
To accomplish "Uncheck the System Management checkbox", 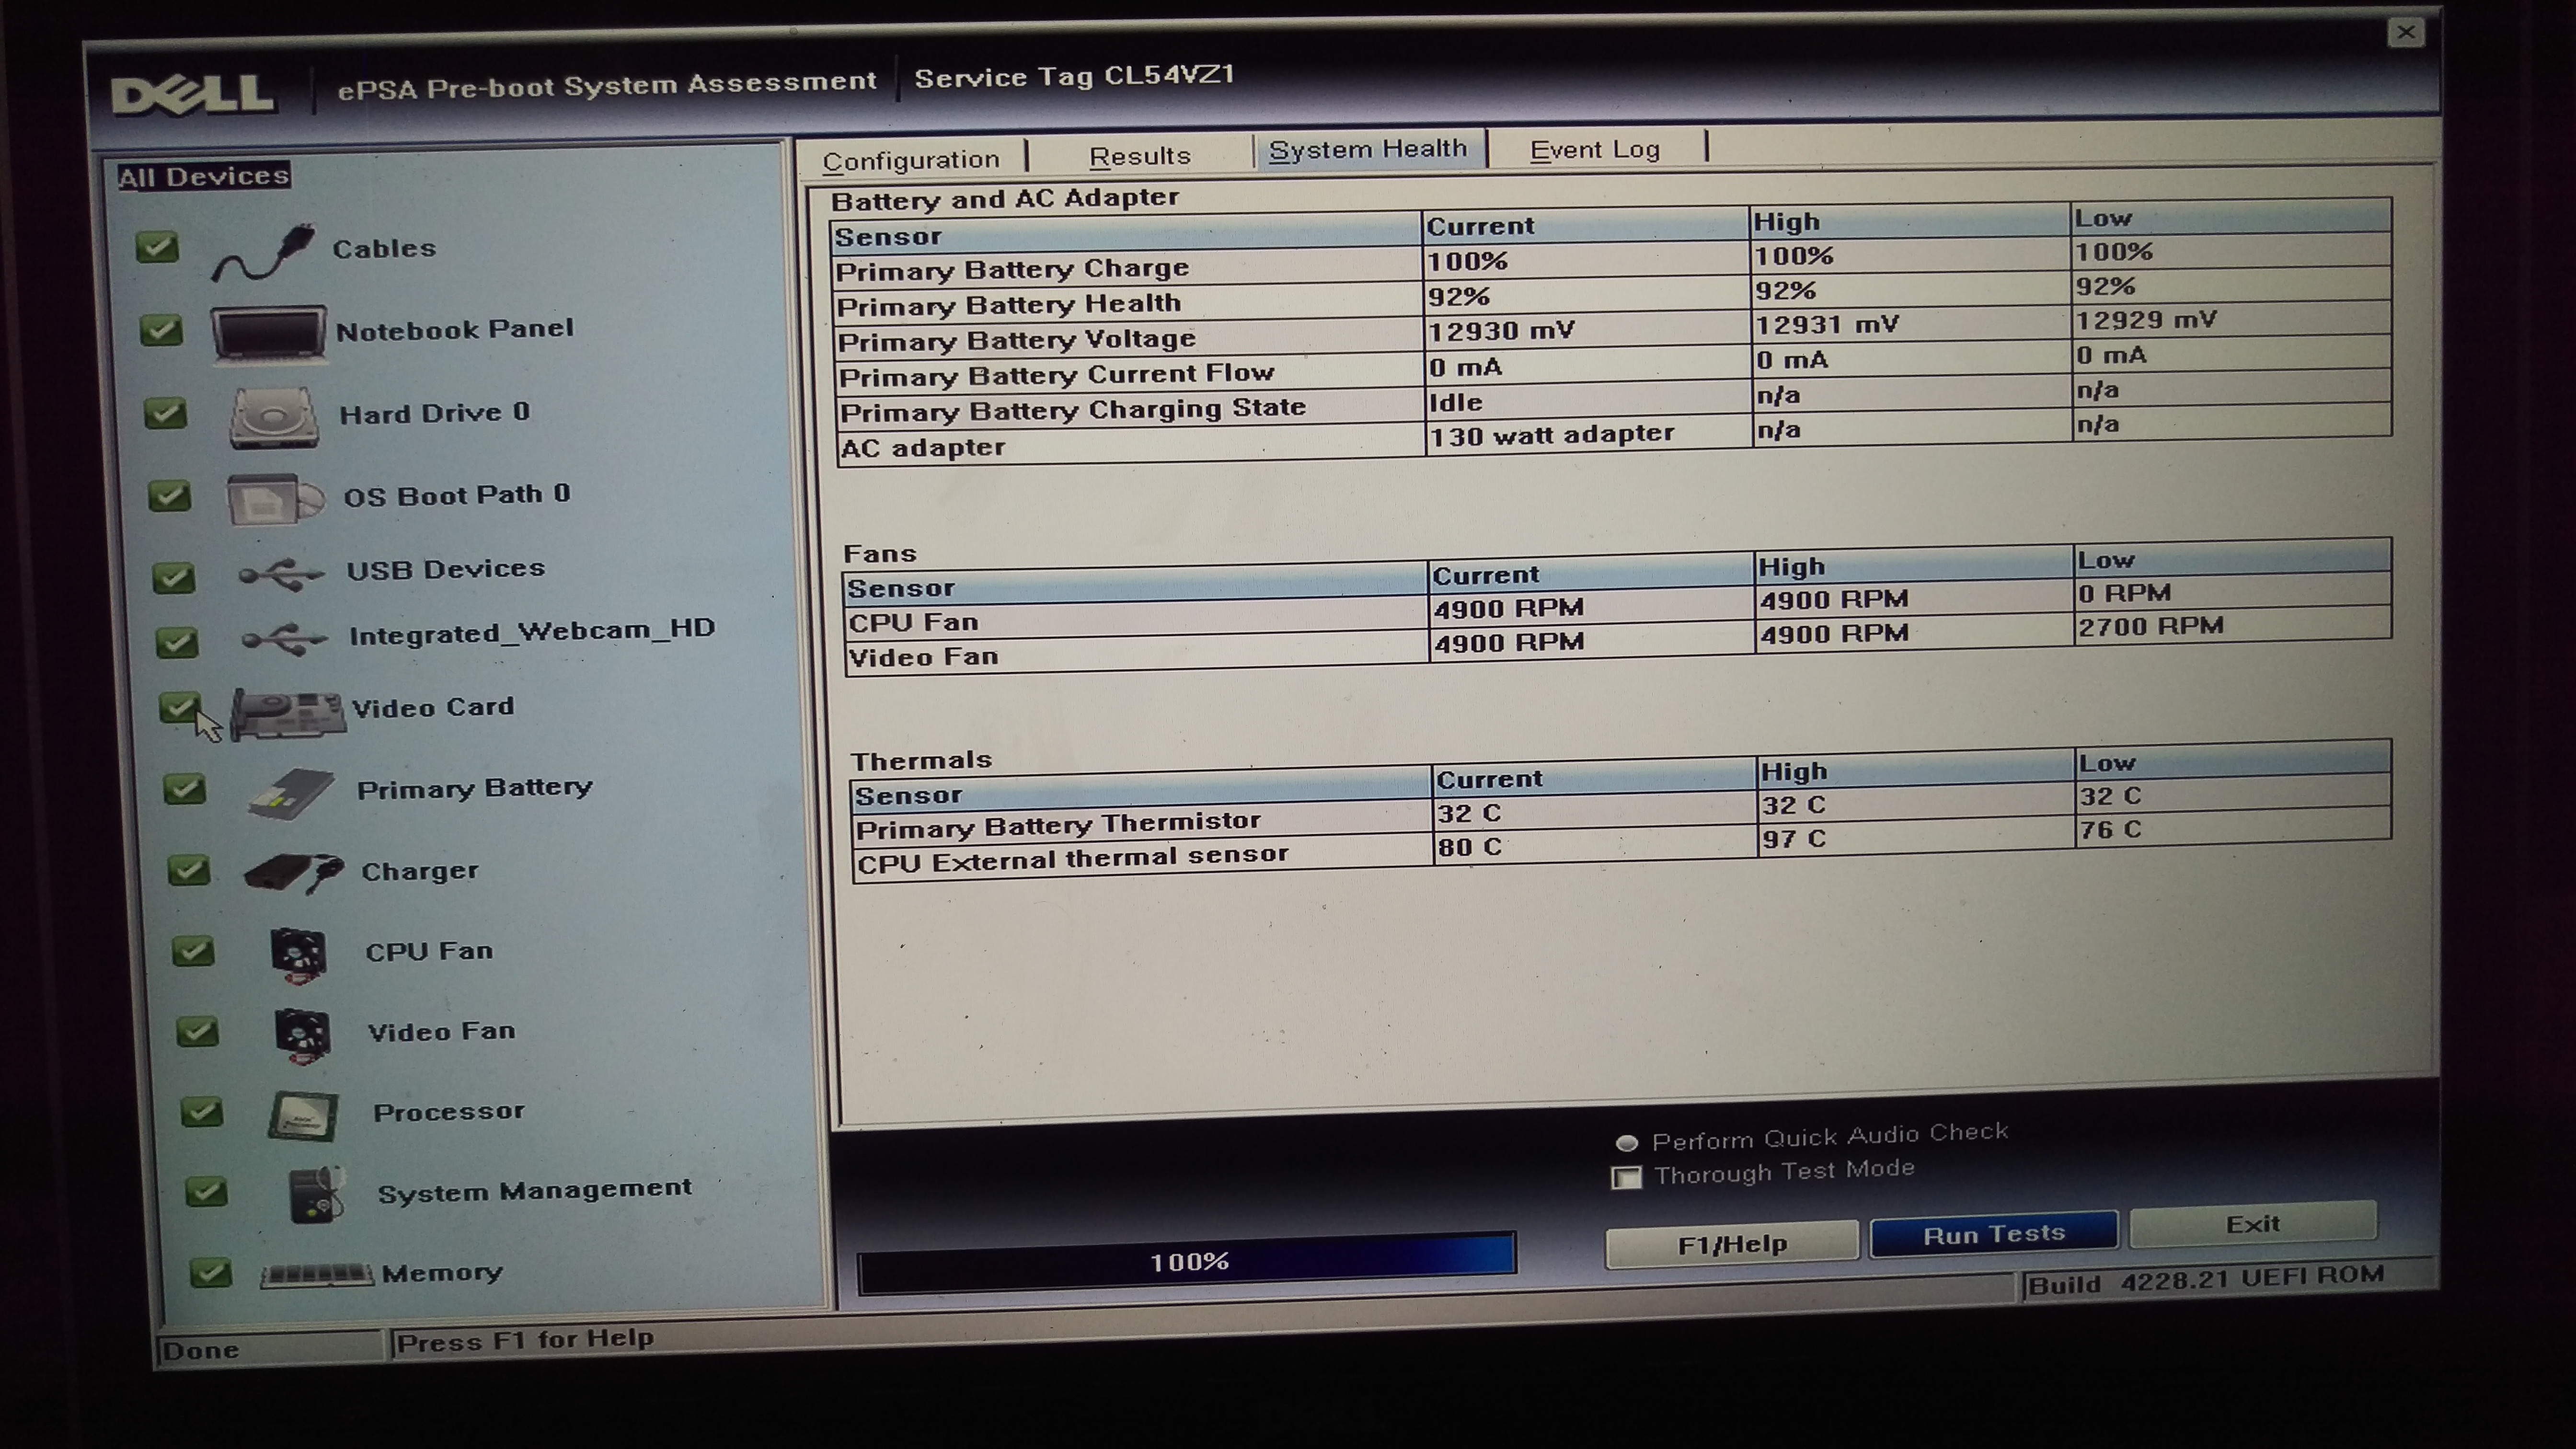I will [x=206, y=1191].
